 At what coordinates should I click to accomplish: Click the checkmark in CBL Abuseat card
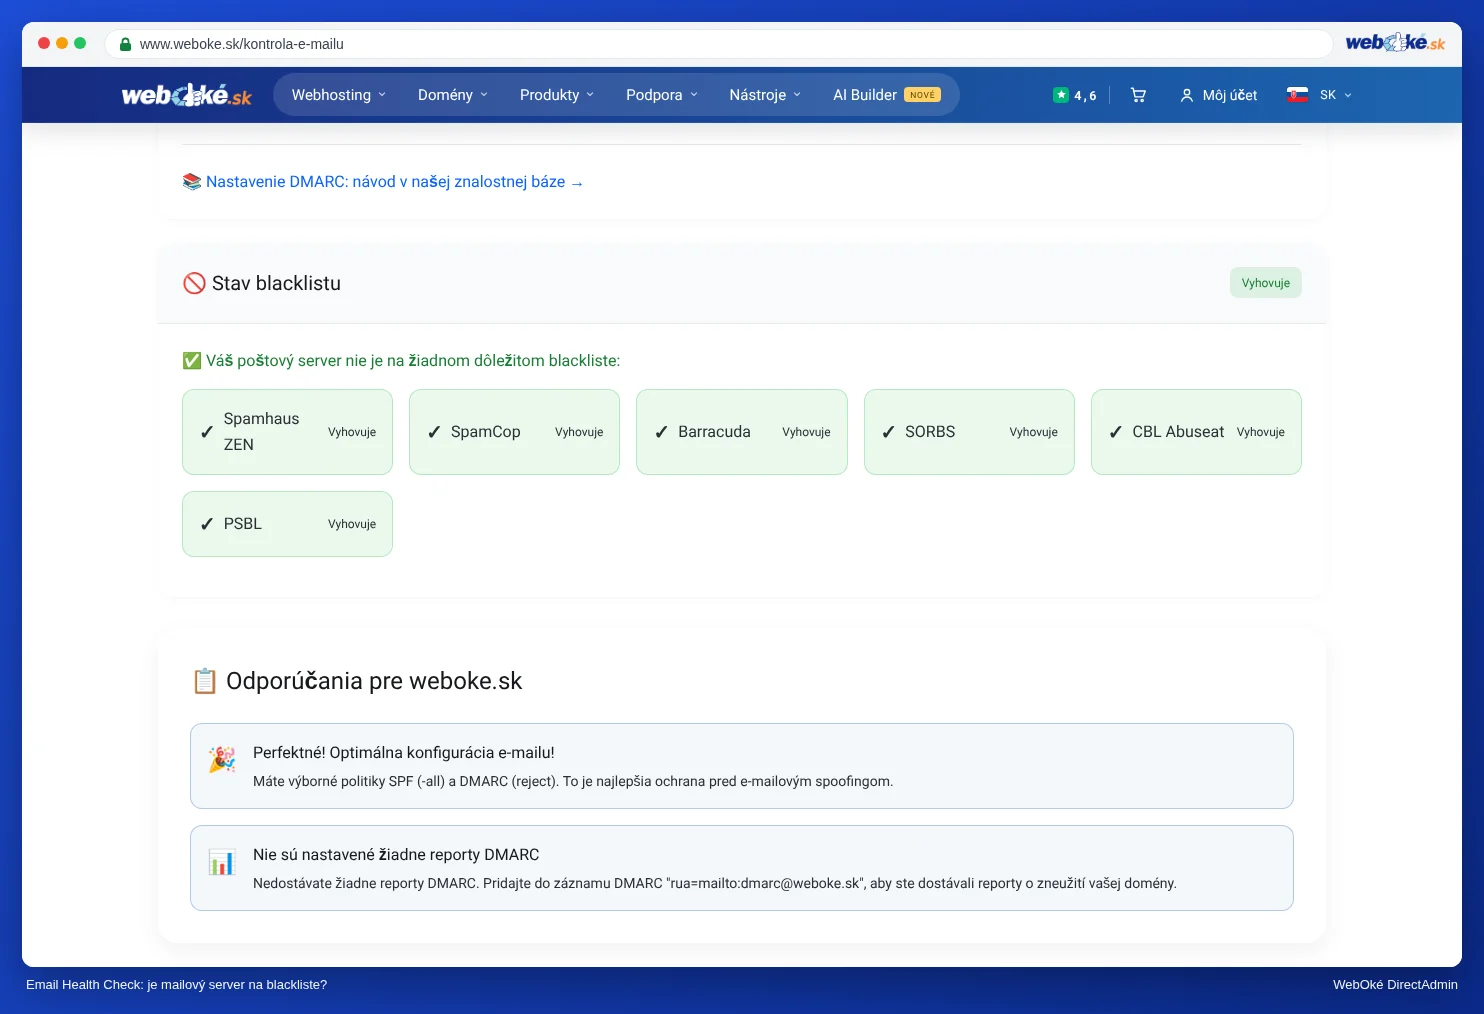tap(1115, 432)
